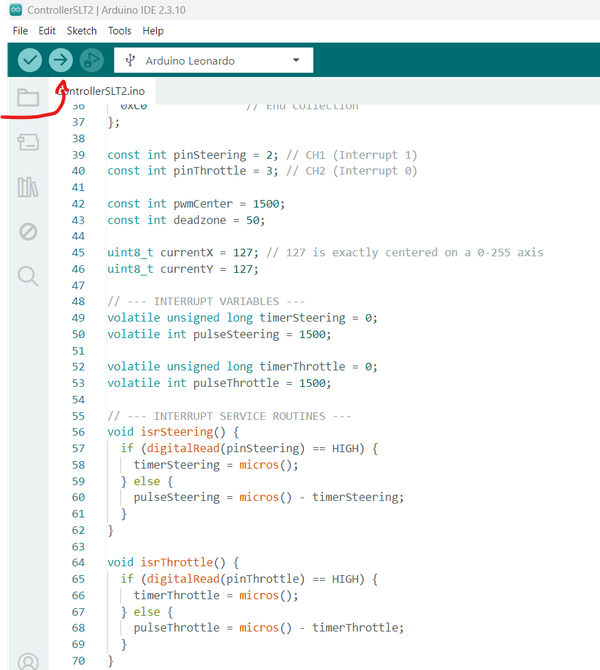Click line number 64 in gutter
Viewport: 600px width, 670px height.
[78, 562]
